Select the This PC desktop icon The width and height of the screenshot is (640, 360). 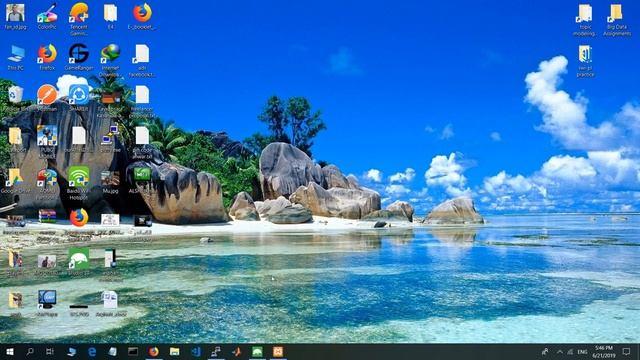(16, 58)
